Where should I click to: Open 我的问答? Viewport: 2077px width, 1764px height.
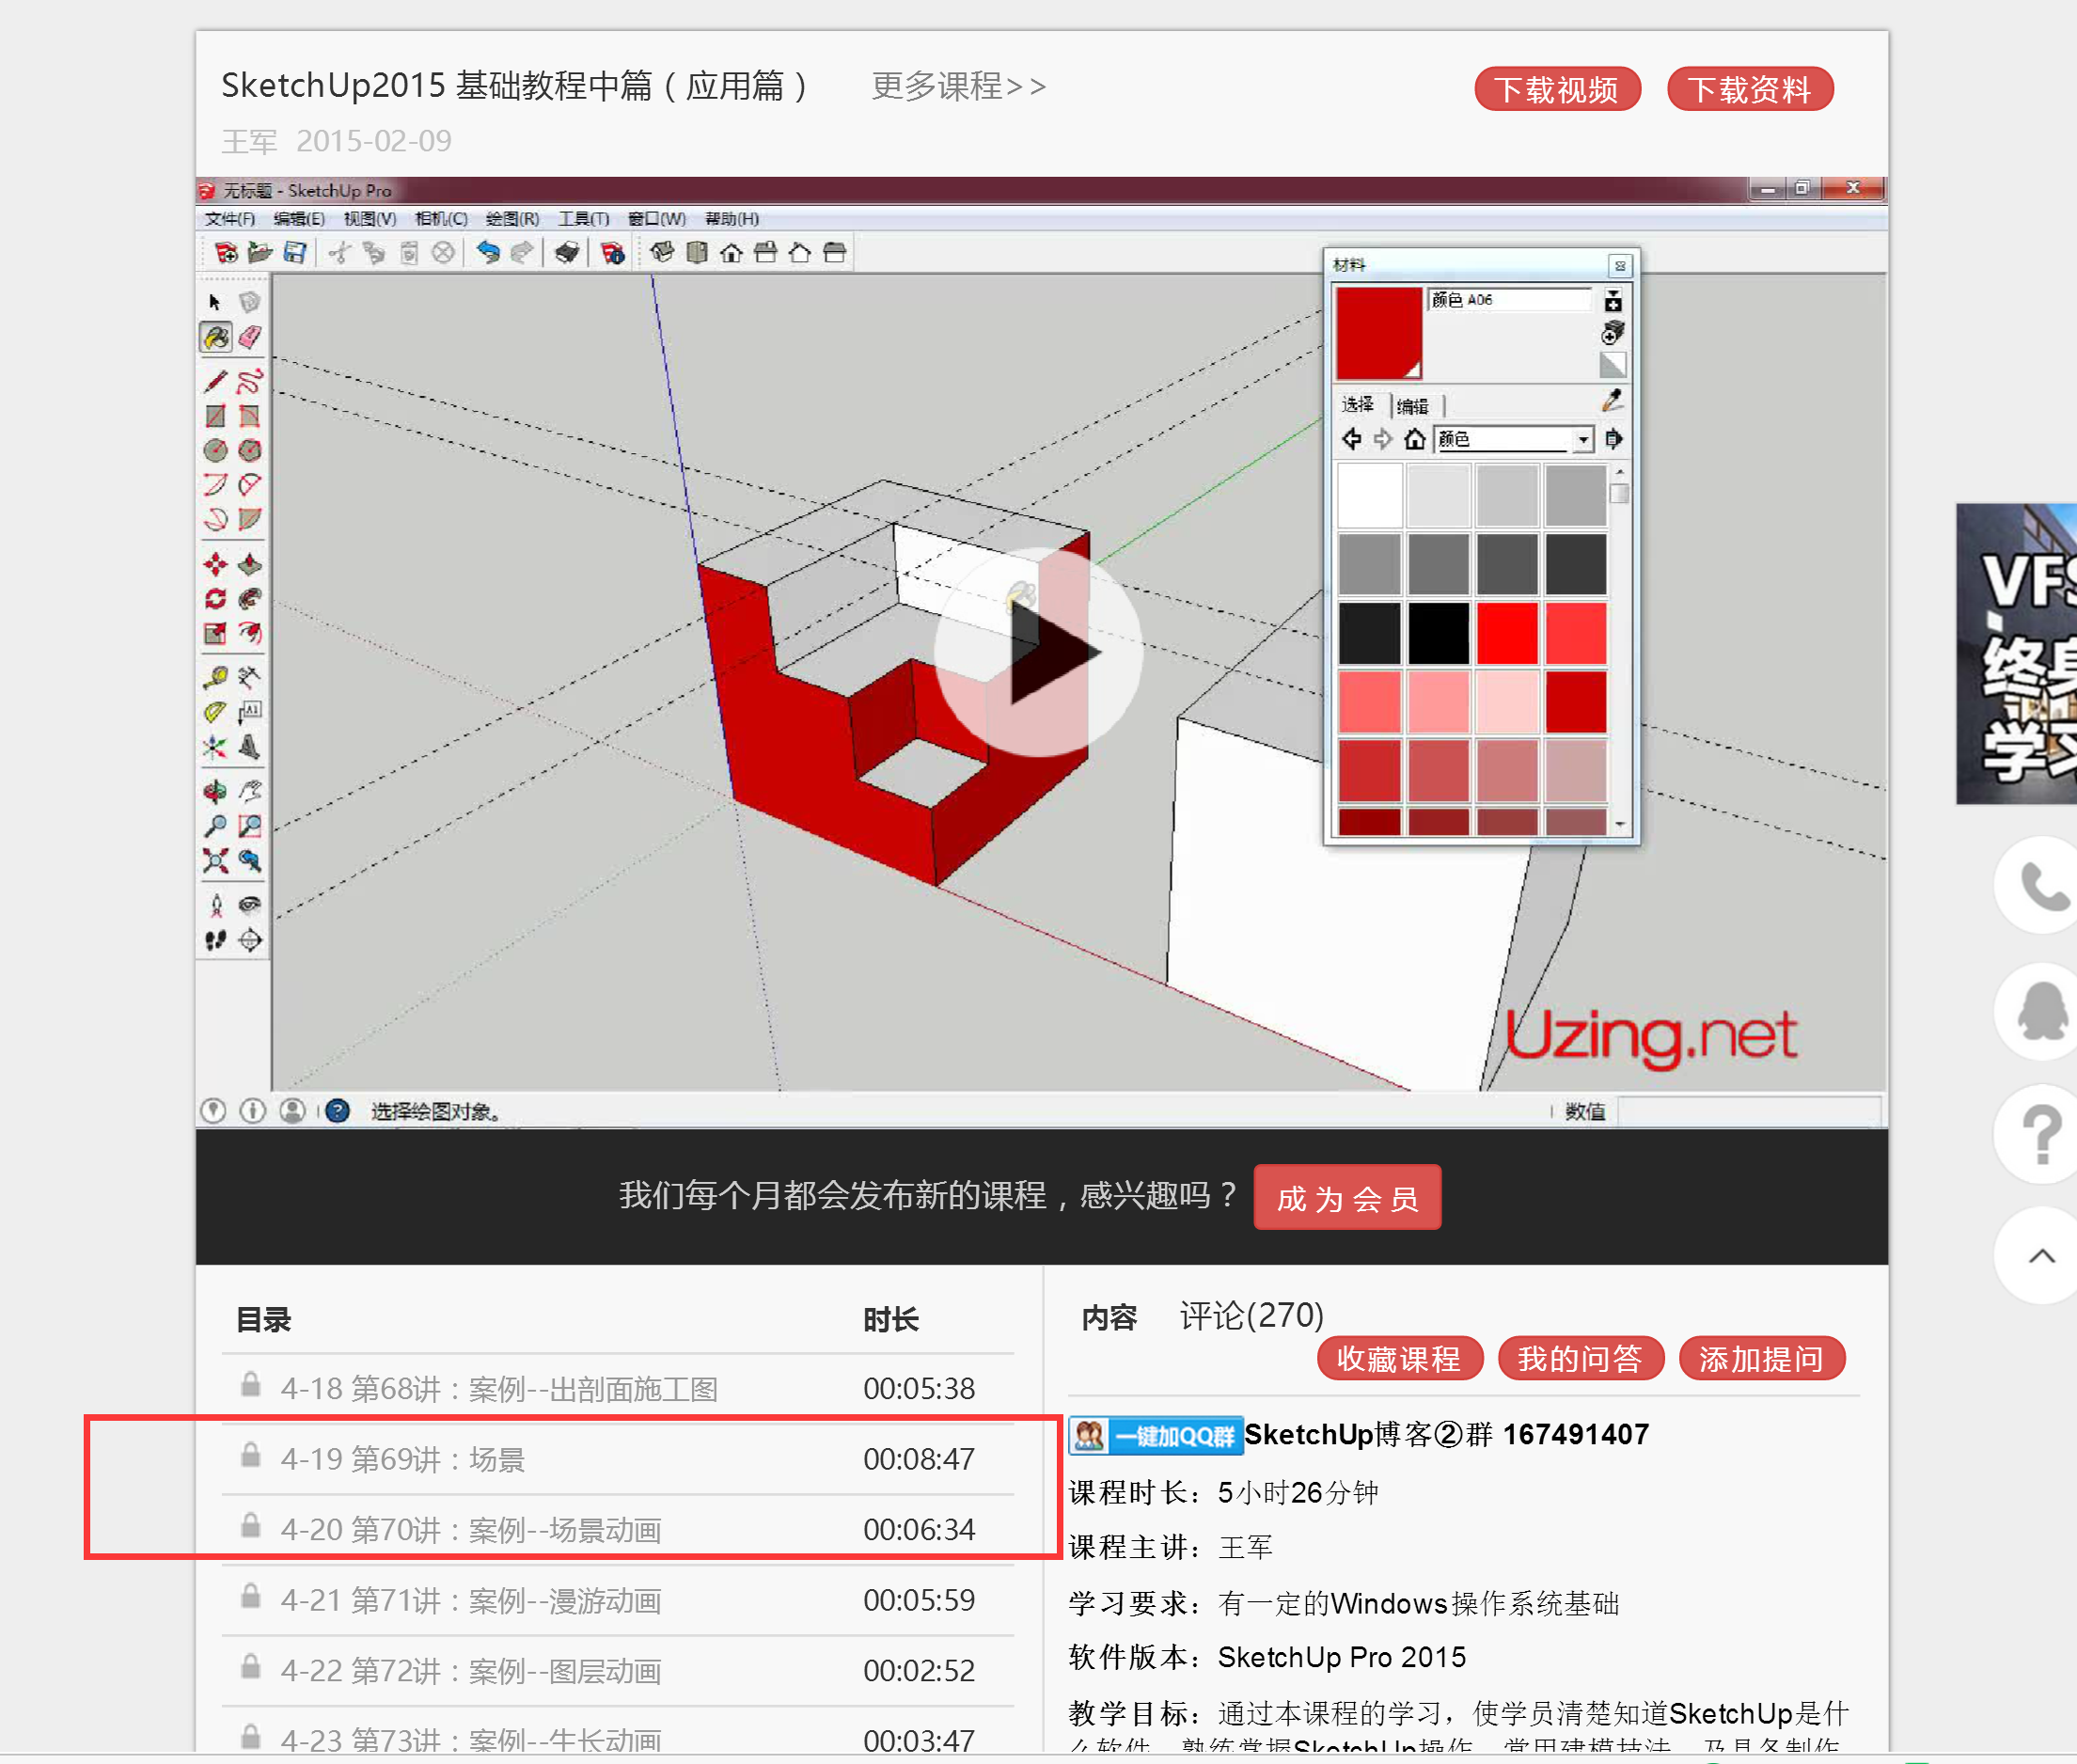coord(1580,1359)
